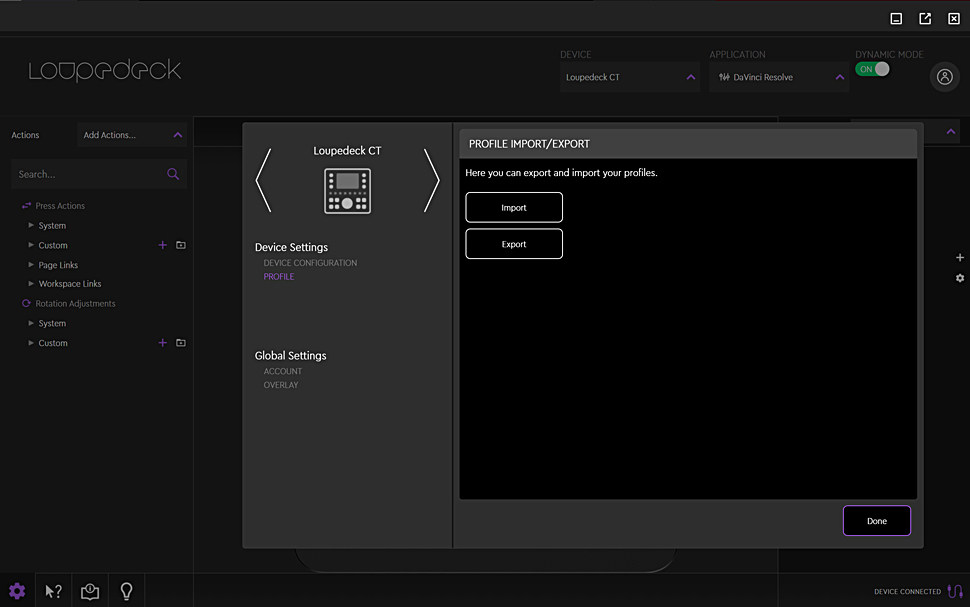Close the Loupedeck window
Screen dimensions: 970x607
click(954, 19)
